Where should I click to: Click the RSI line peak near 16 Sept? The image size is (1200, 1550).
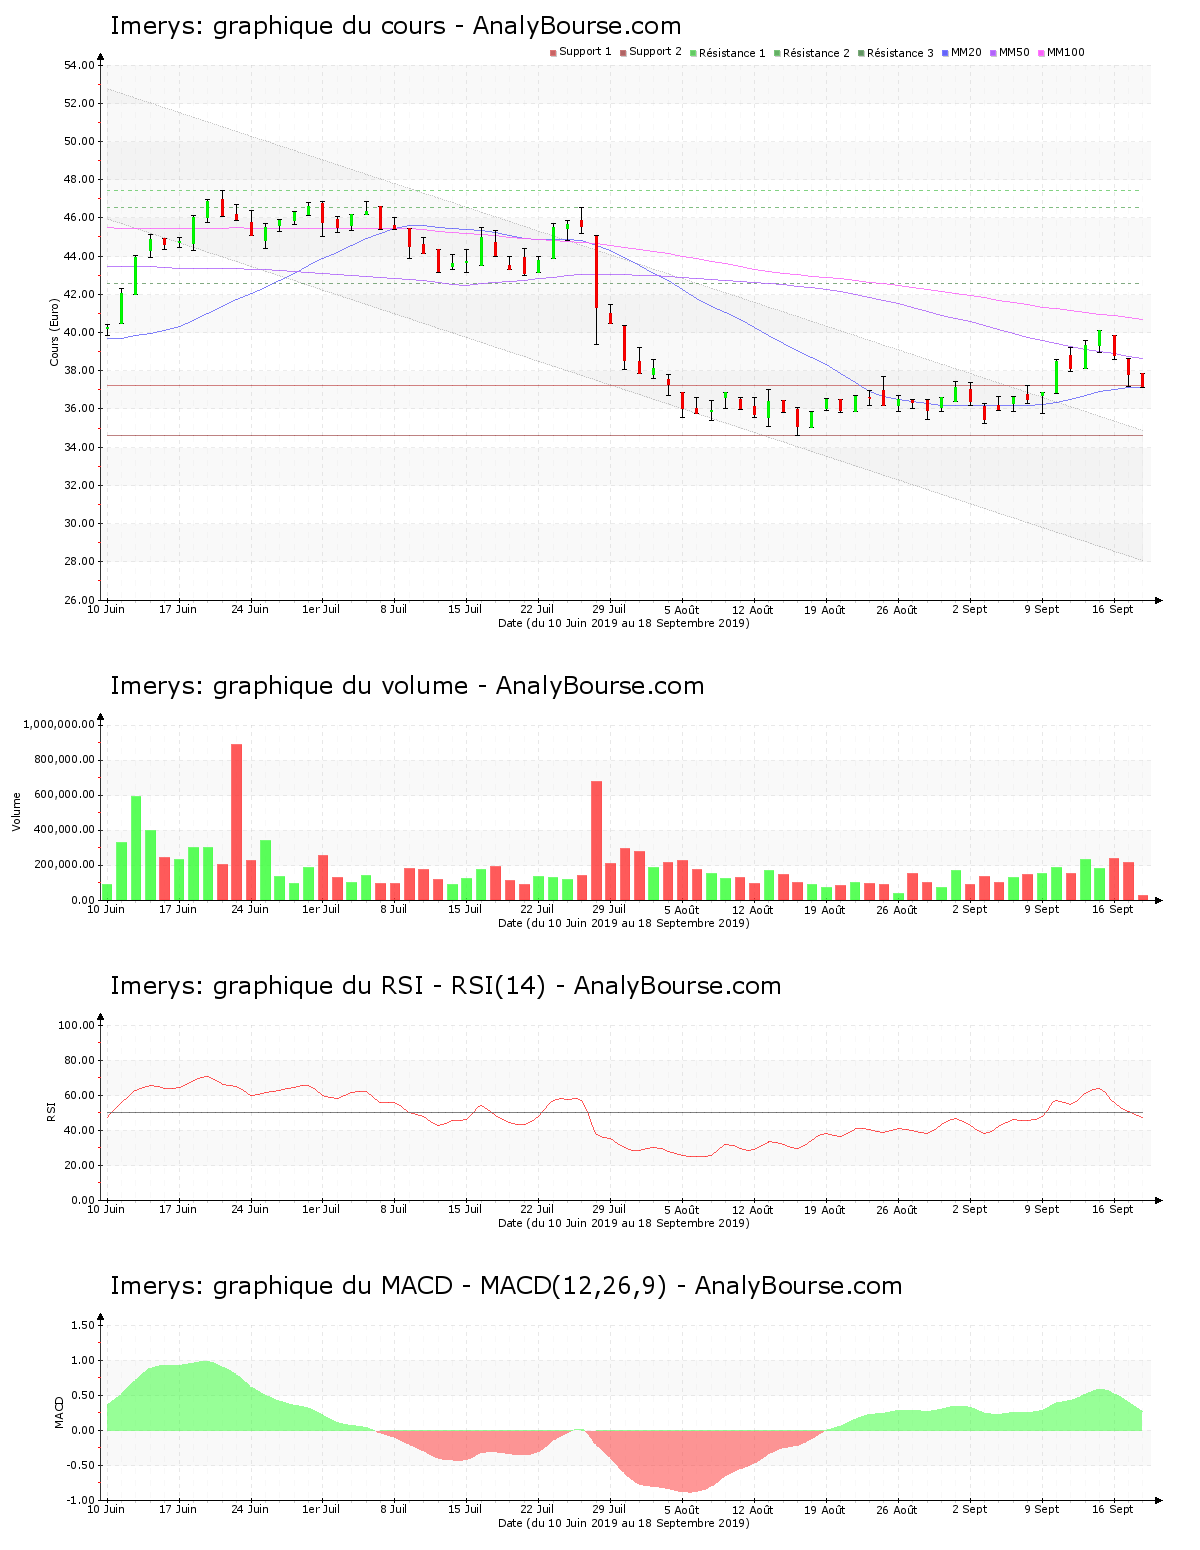point(1098,1089)
